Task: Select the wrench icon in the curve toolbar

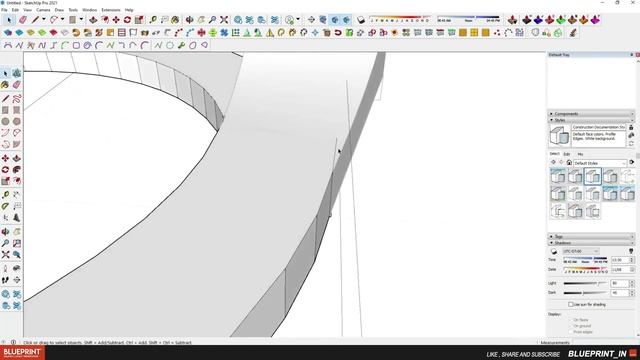Action: [x=181, y=45]
